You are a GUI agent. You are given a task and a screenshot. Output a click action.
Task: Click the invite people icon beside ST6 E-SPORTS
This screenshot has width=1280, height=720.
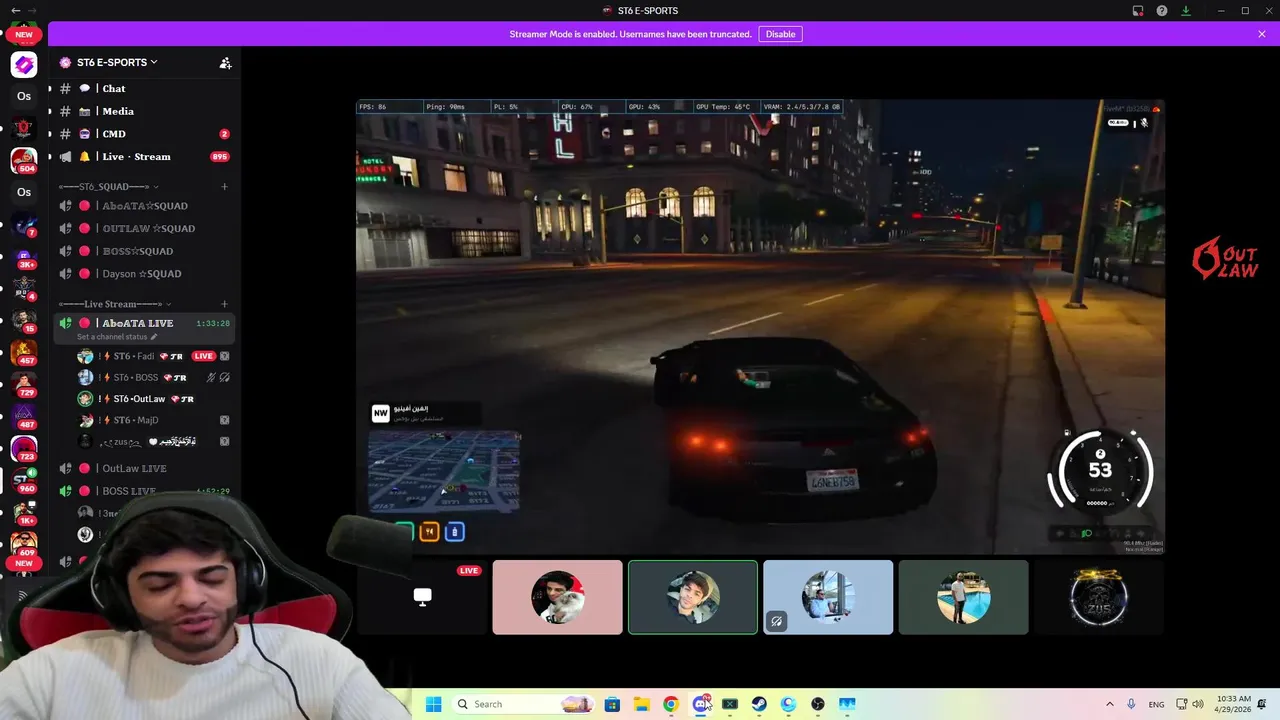pyautogui.click(x=225, y=62)
